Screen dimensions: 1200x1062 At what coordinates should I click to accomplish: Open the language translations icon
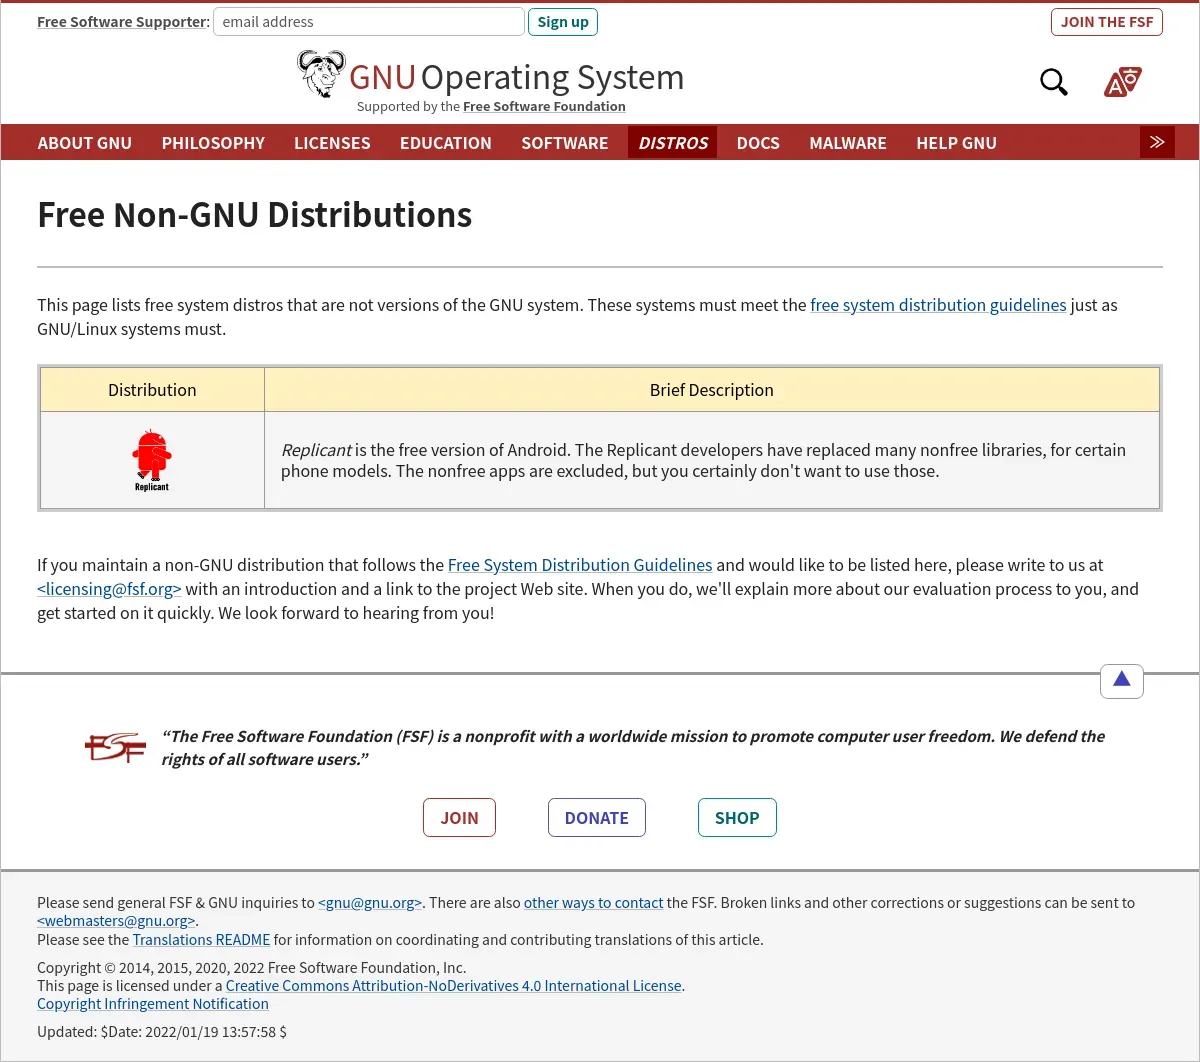[1122, 82]
